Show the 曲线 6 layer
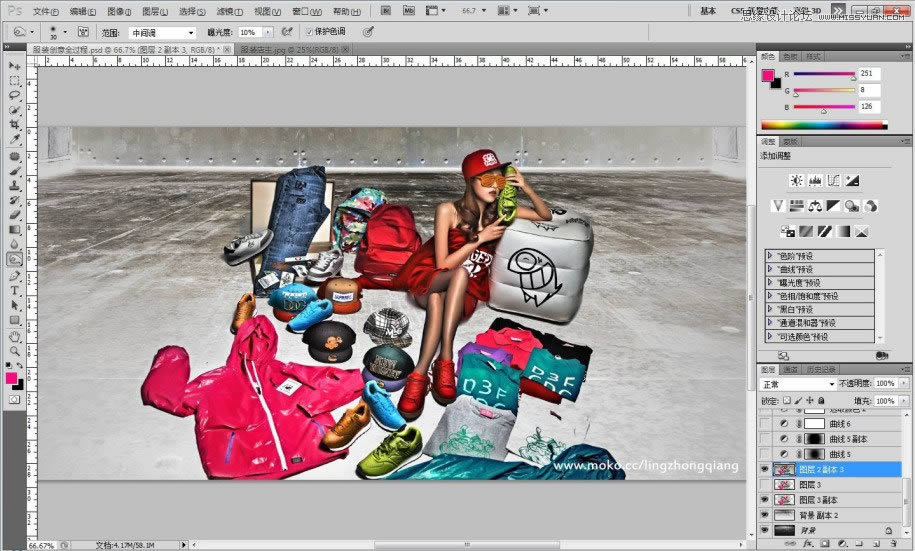This screenshot has width=915, height=551. [765, 424]
